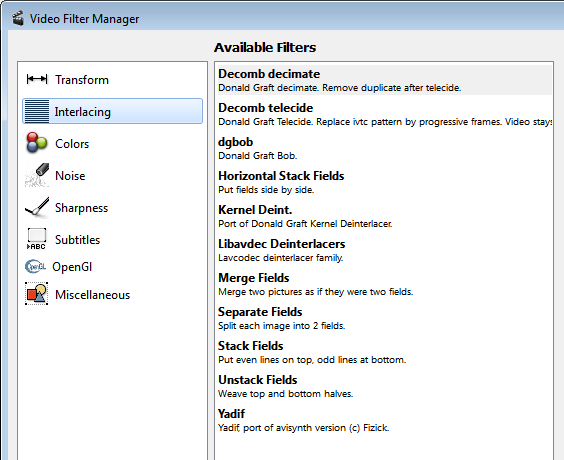The image size is (564, 460).
Task: Choose the Decomb telecide filter entry
Action: coord(385,114)
